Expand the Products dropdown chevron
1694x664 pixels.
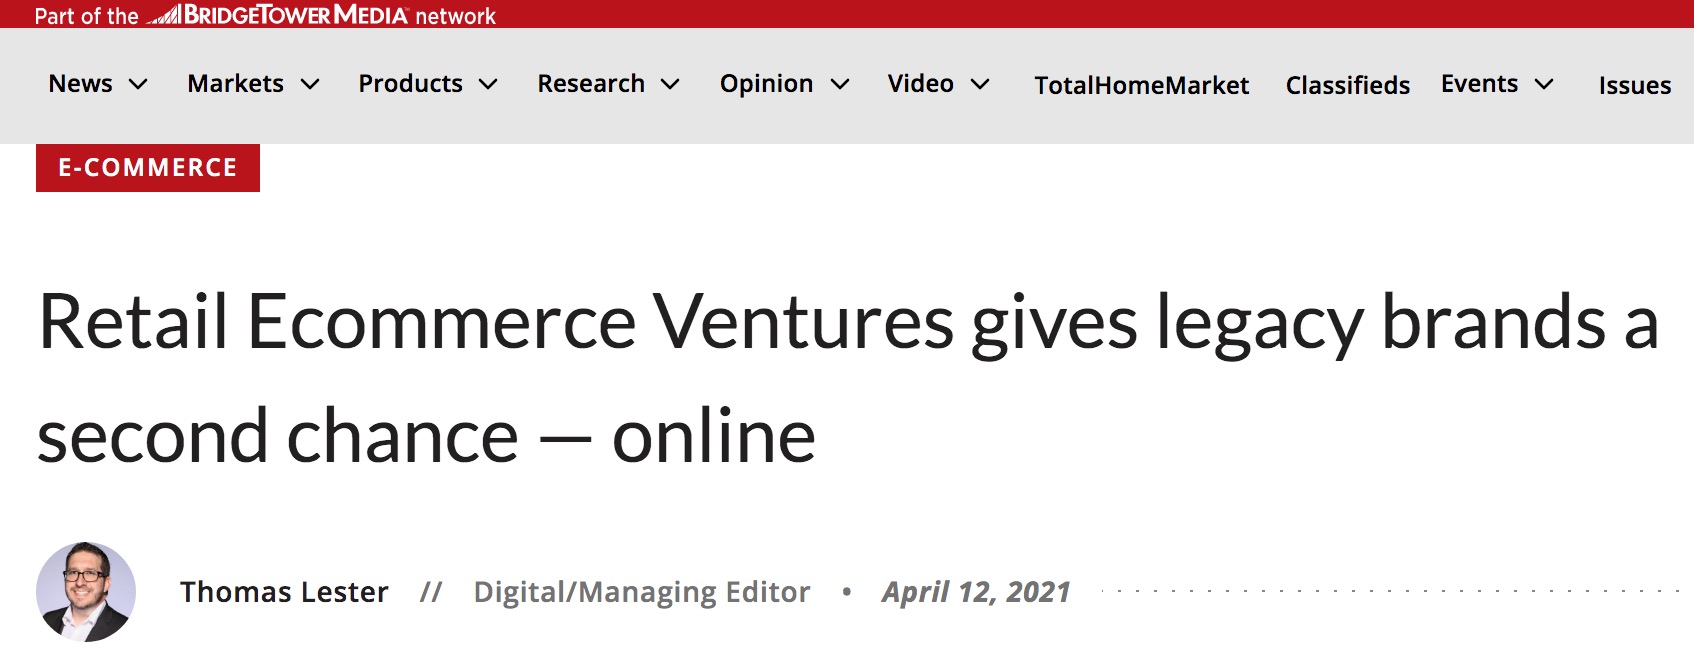pyautogui.click(x=488, y=84)
